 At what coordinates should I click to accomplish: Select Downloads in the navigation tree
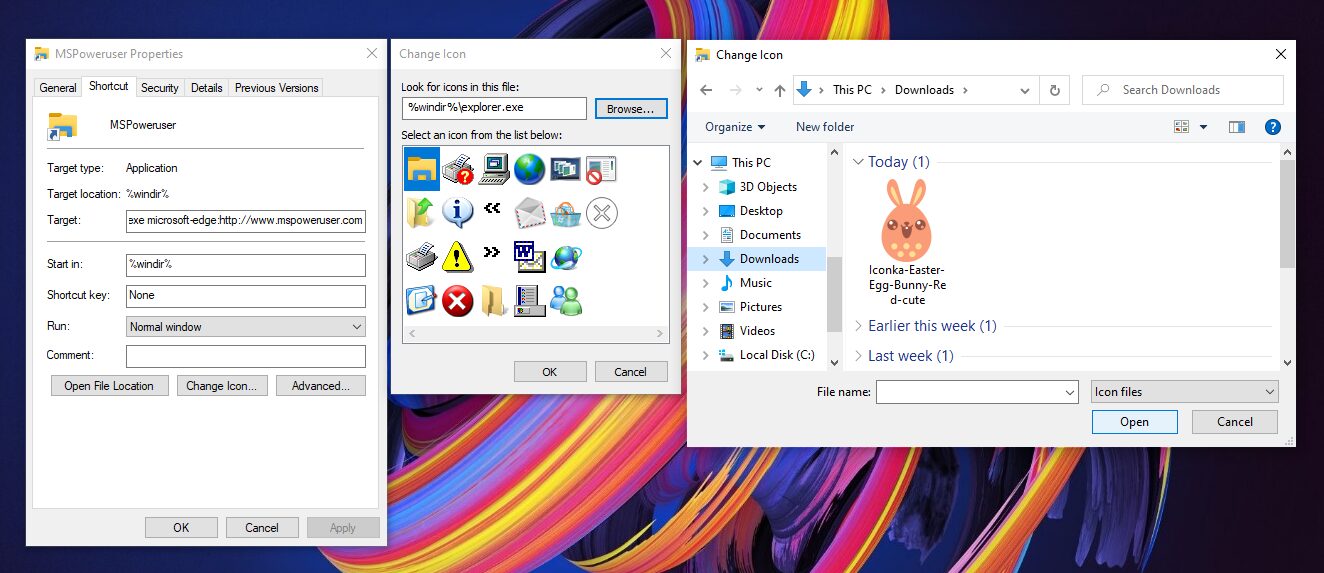768,259
